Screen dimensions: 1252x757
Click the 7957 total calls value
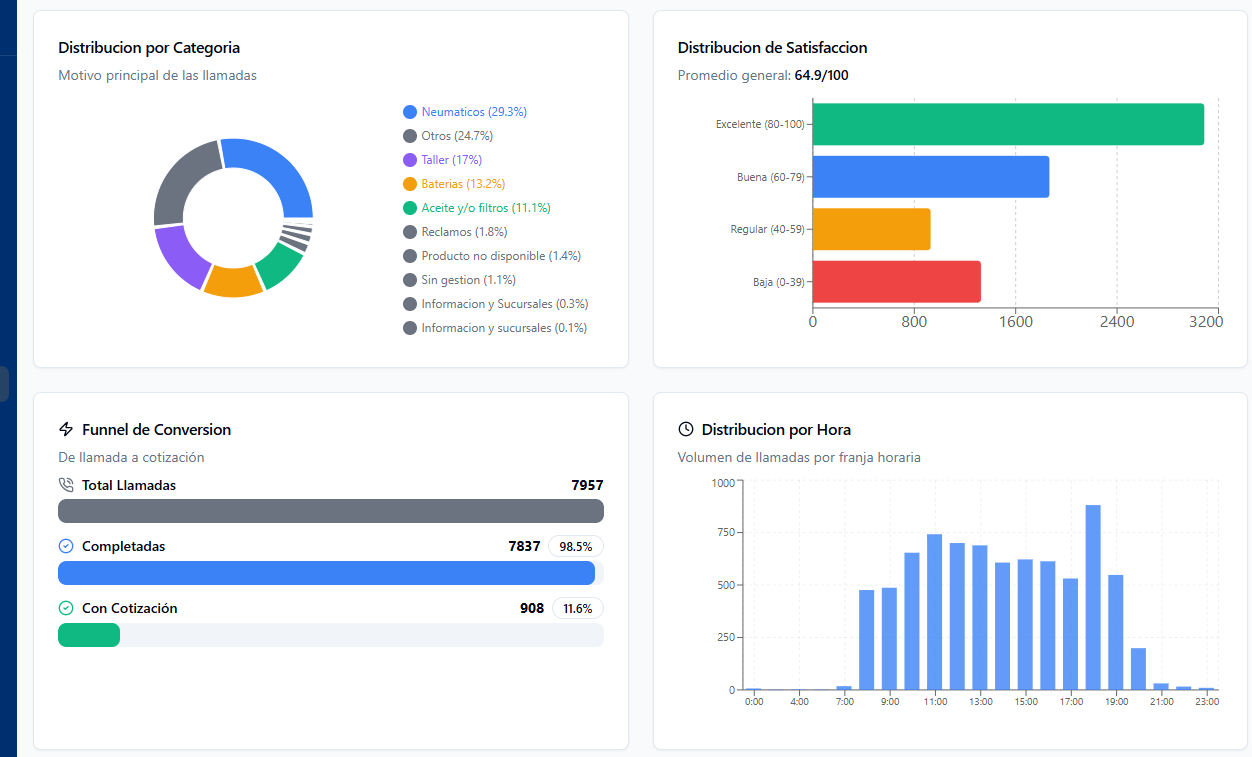[x=587, y=485]
